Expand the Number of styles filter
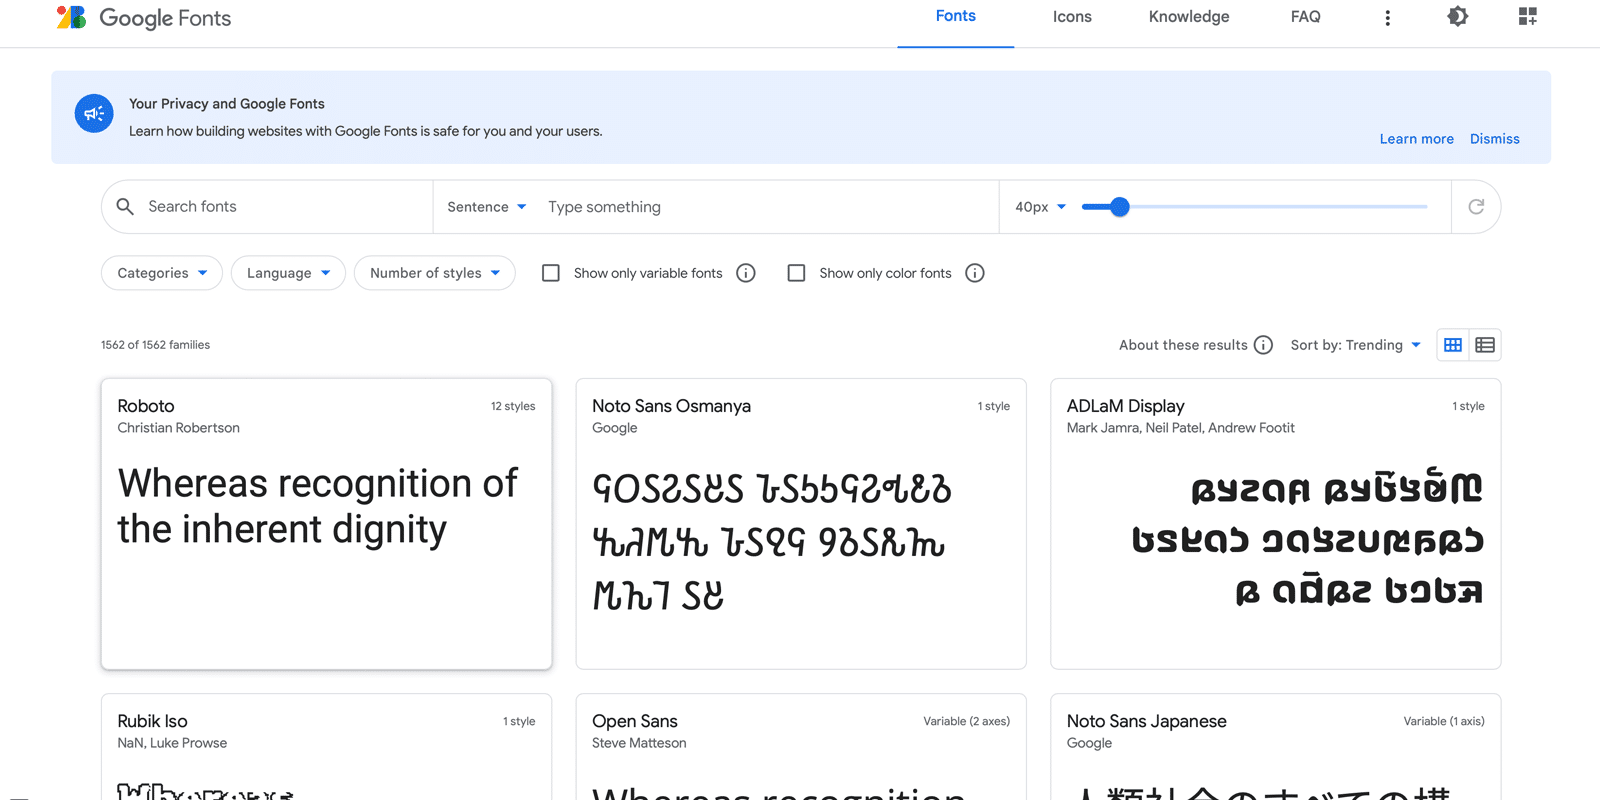The height and width of the screenshot is (800, 1600). tap(435, 273)
